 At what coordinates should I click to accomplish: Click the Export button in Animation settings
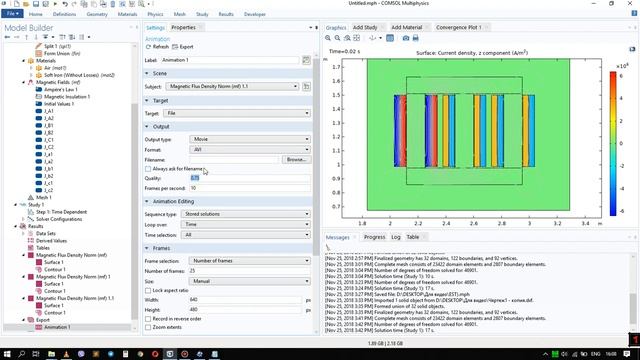pos(182,47)
